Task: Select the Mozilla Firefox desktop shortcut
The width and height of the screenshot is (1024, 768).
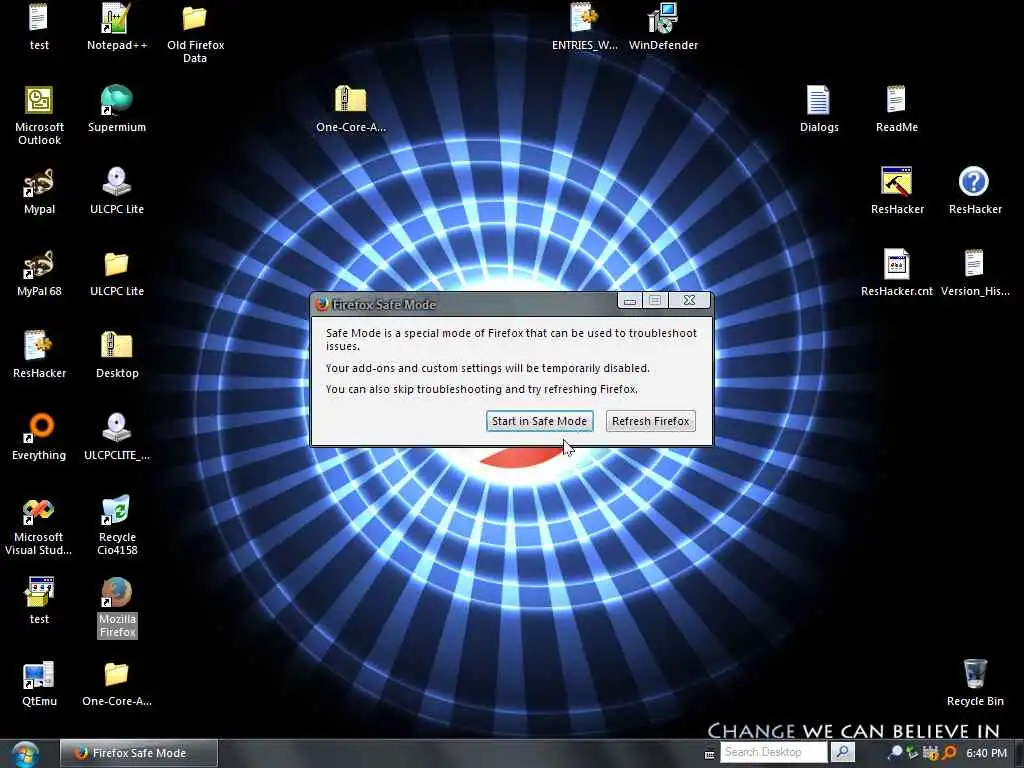Action: pos(118,607)
